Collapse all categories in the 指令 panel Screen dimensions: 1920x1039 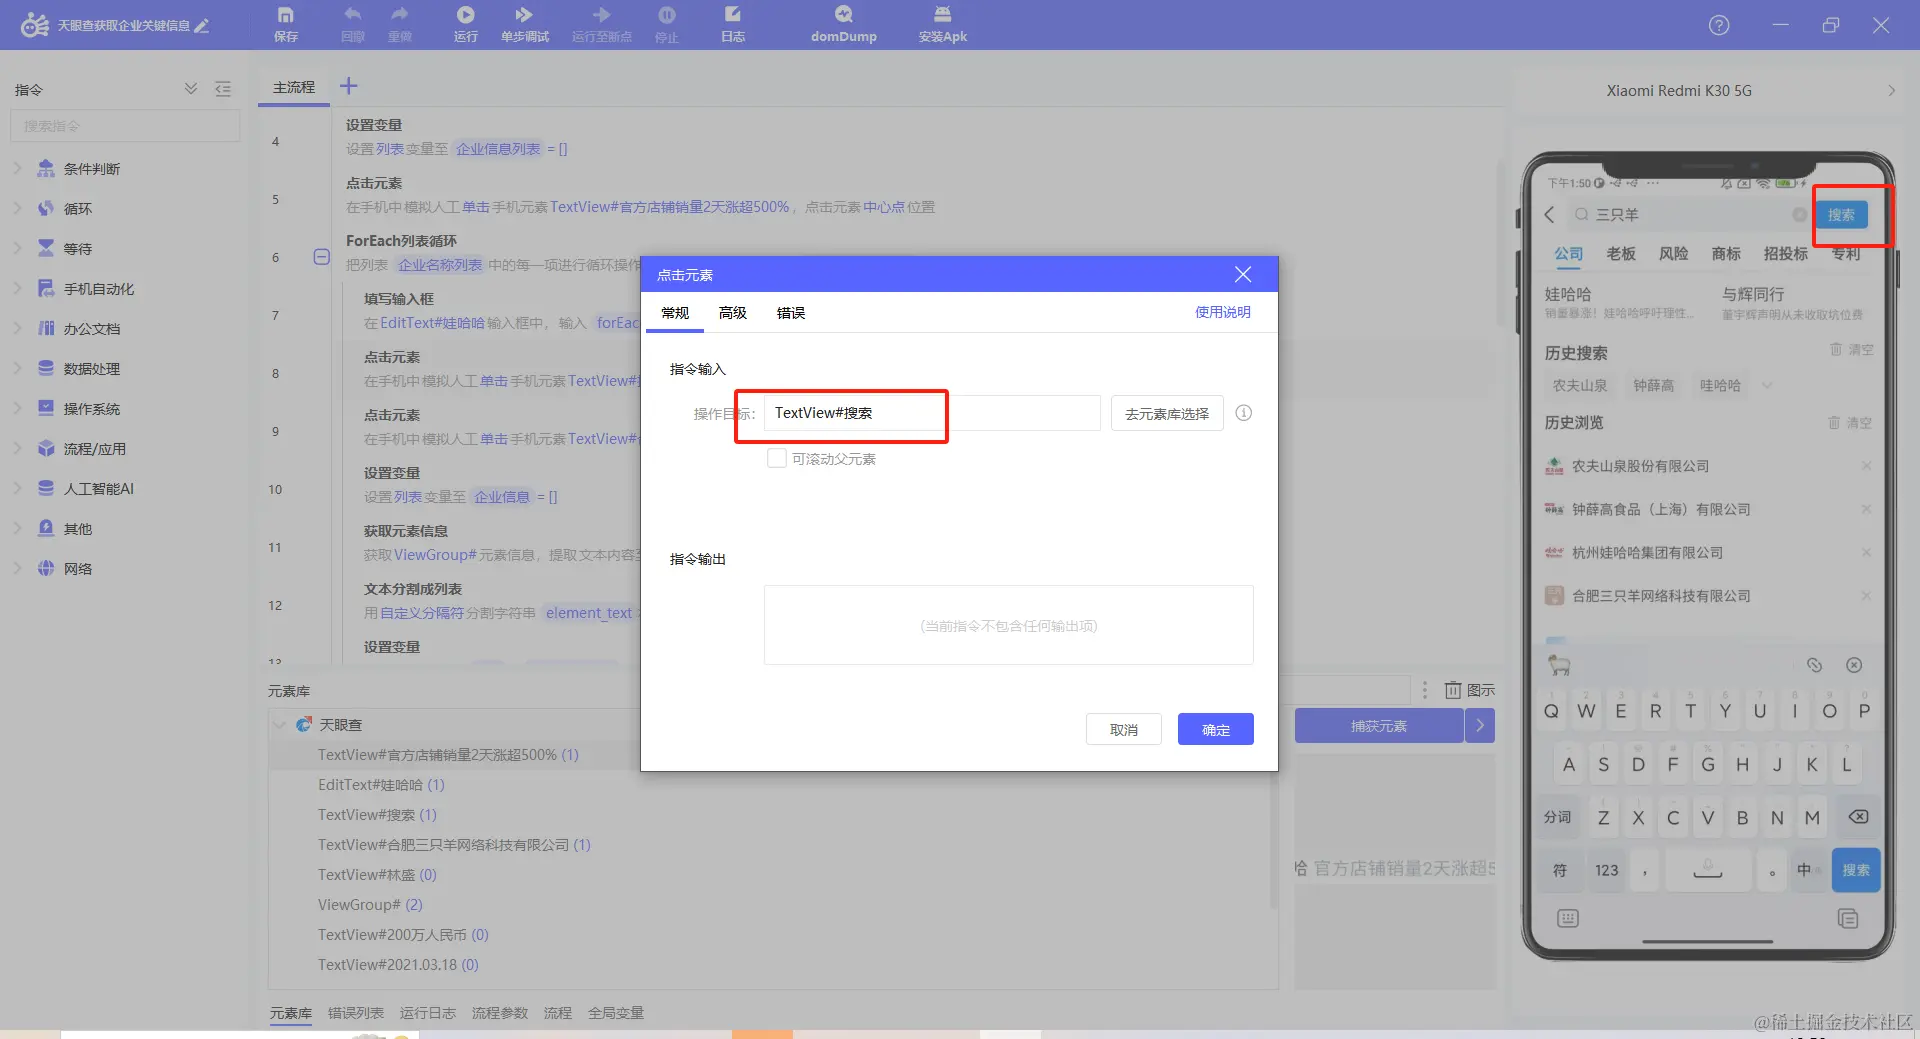[x=191, y=89]
